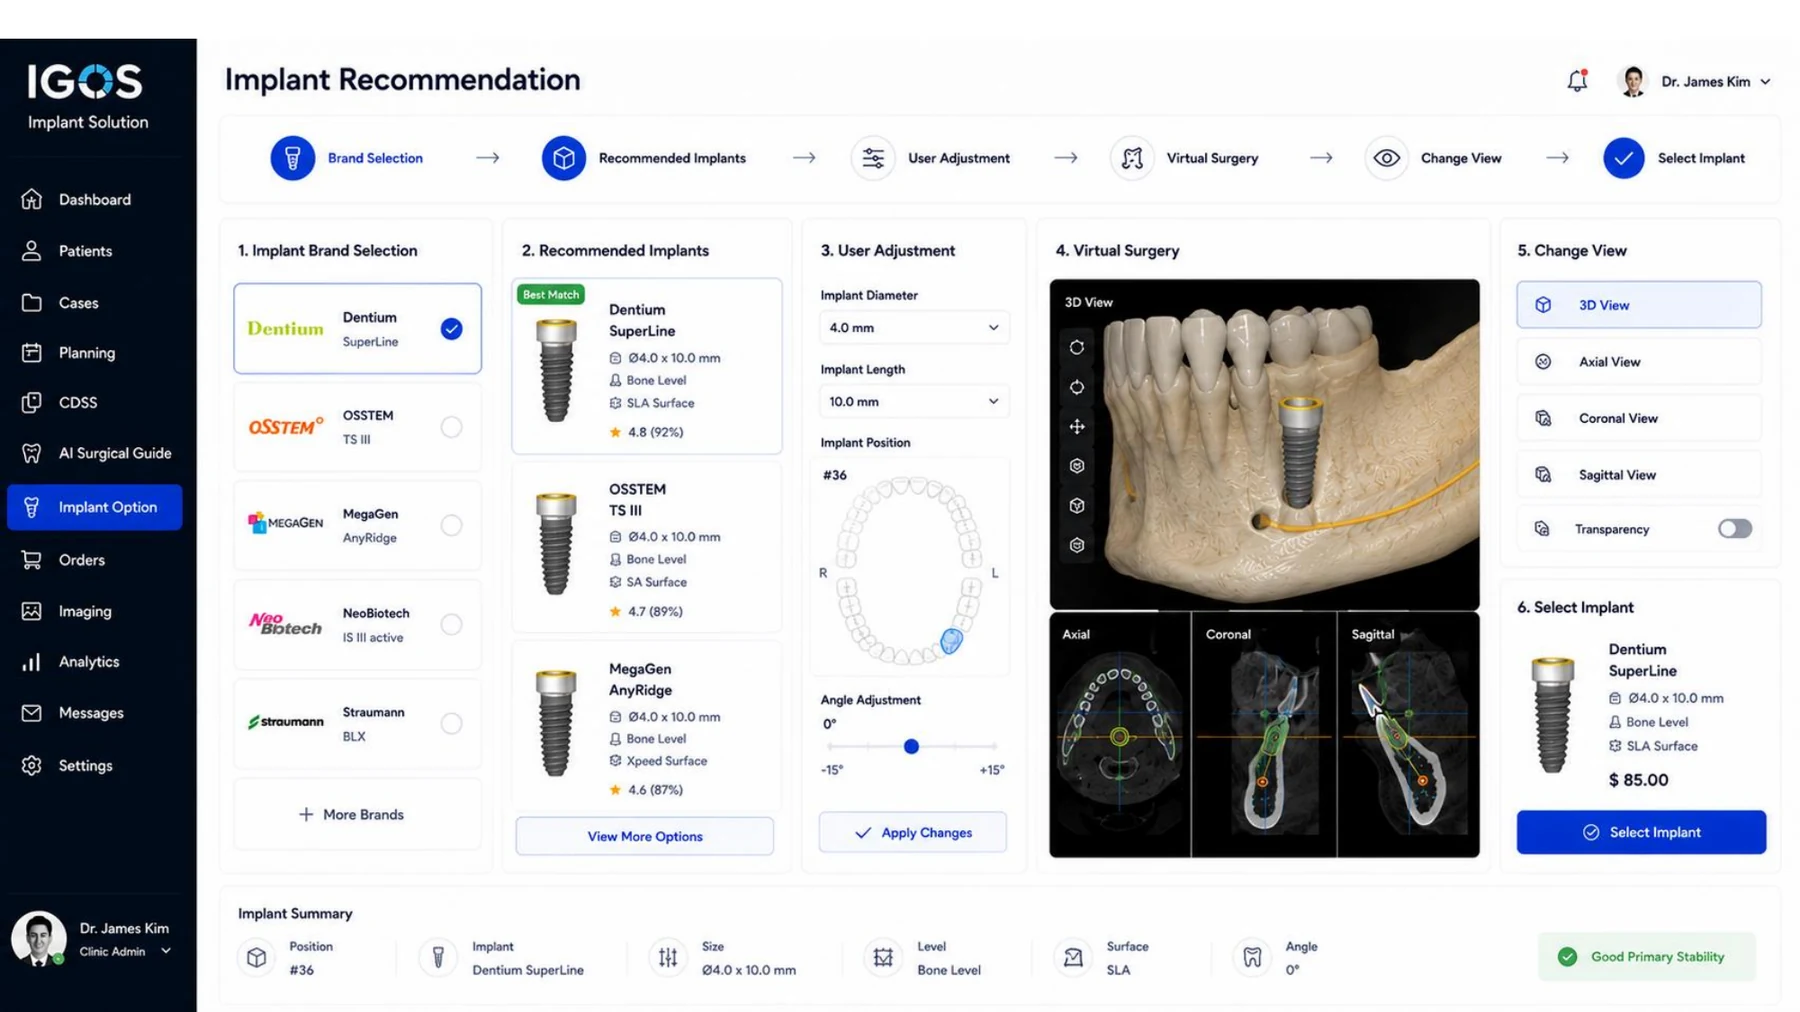This screenshot has width=1800, height=1012.
Task: Click the Imaging picture icon in sidebar
Action: pos(32,611)
